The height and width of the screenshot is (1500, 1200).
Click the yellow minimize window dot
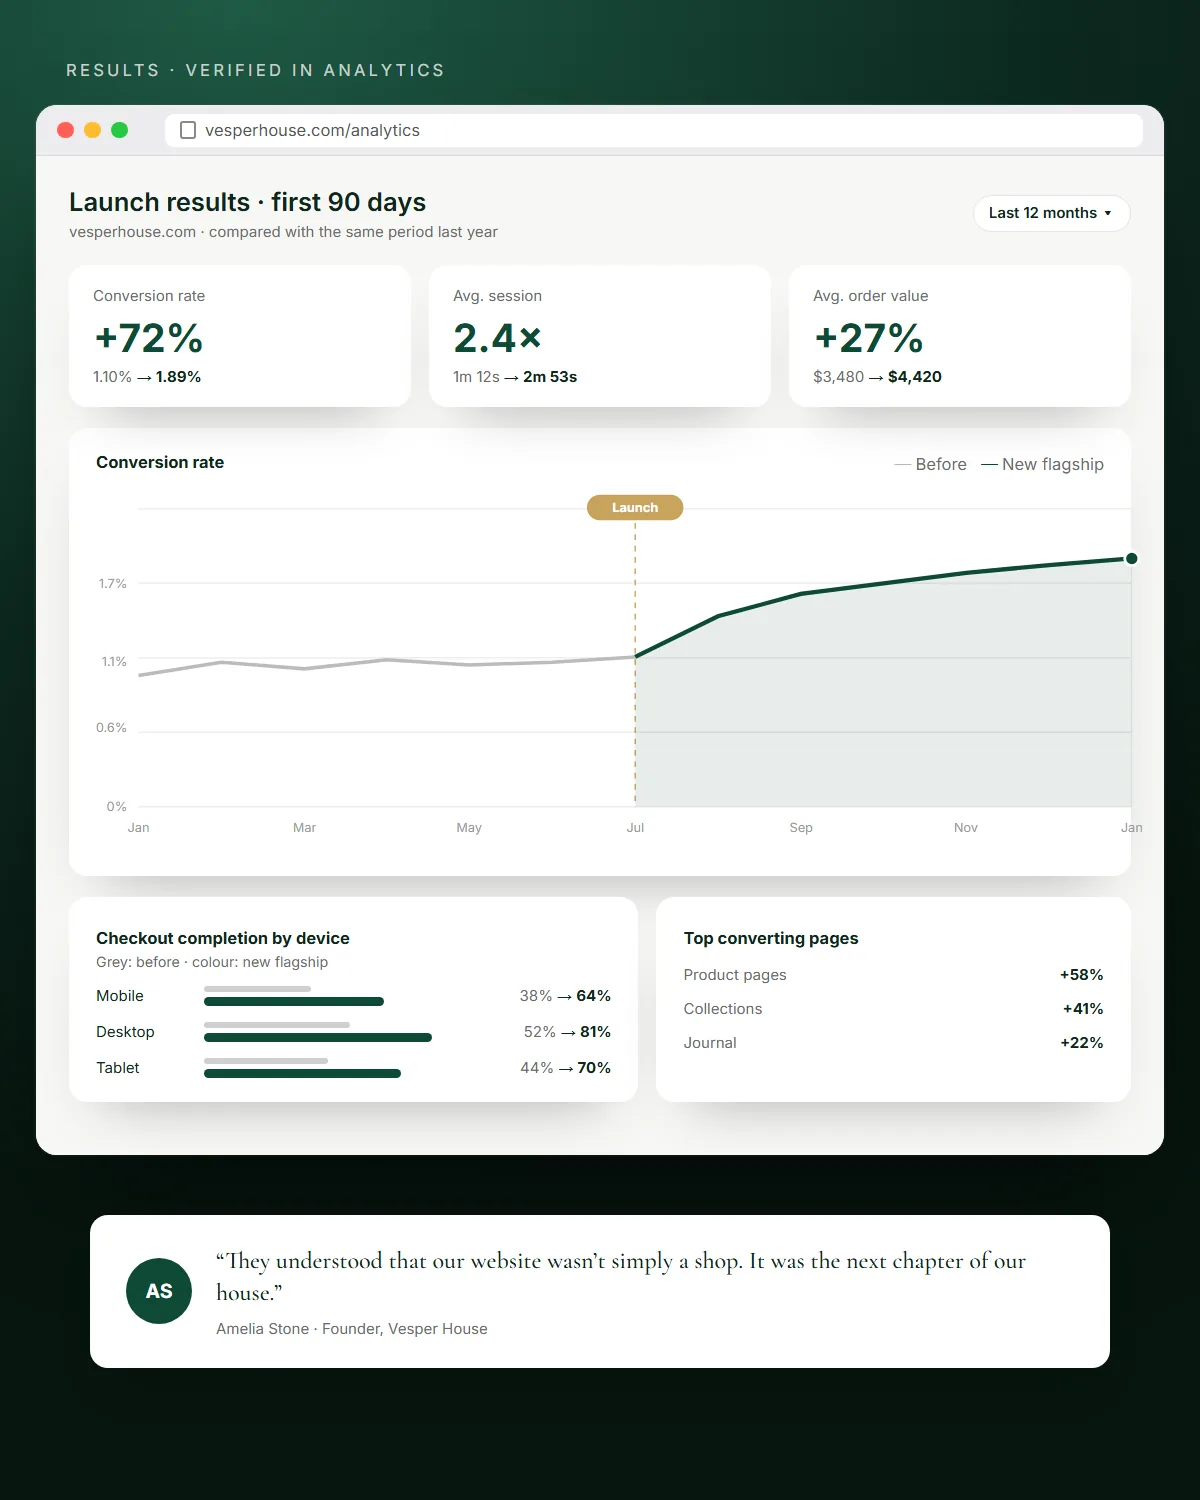click(x=93, y=130)
